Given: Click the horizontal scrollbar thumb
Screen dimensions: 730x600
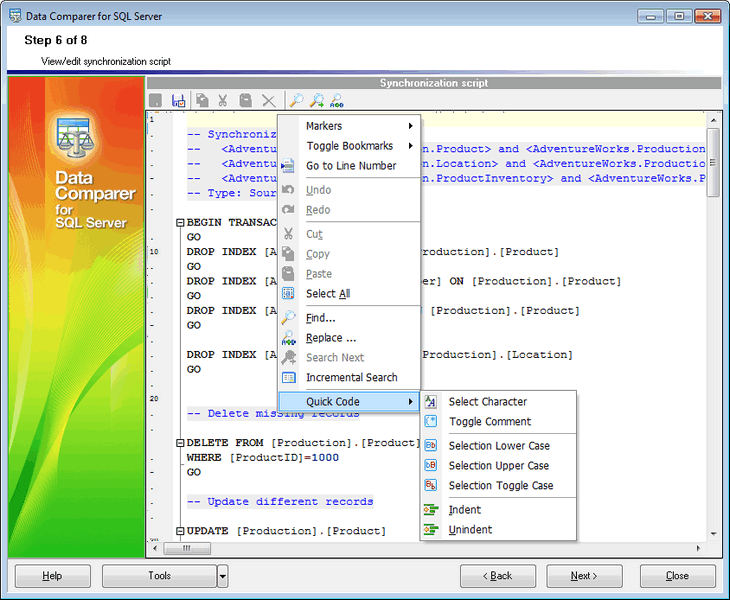Looking at the screenshot, I should (187, 548).
